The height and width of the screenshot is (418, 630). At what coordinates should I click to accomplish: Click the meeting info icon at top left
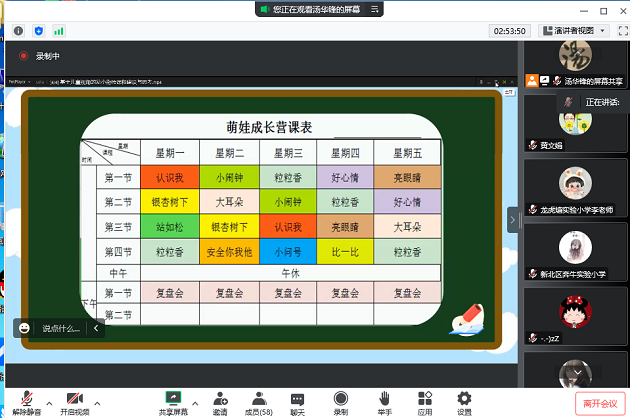click(x=18, y=31)
